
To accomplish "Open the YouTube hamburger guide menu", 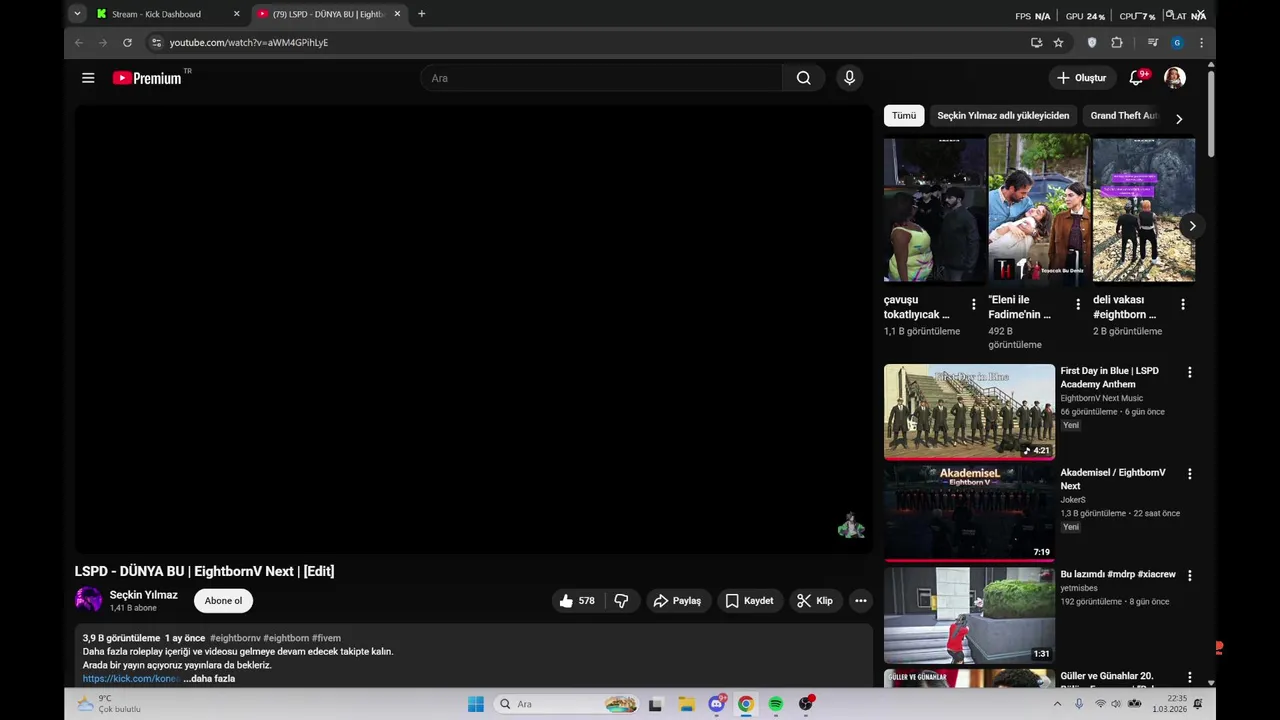I will (88, 78).
